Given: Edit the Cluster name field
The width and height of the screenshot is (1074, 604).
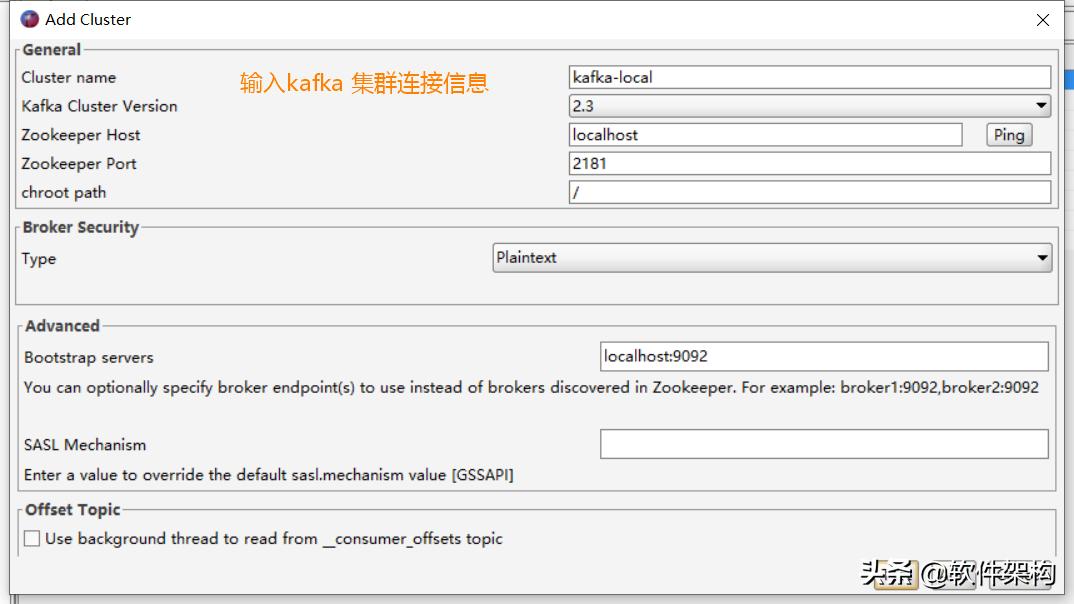Looking at the screenshot, I should tap(810, 77).
